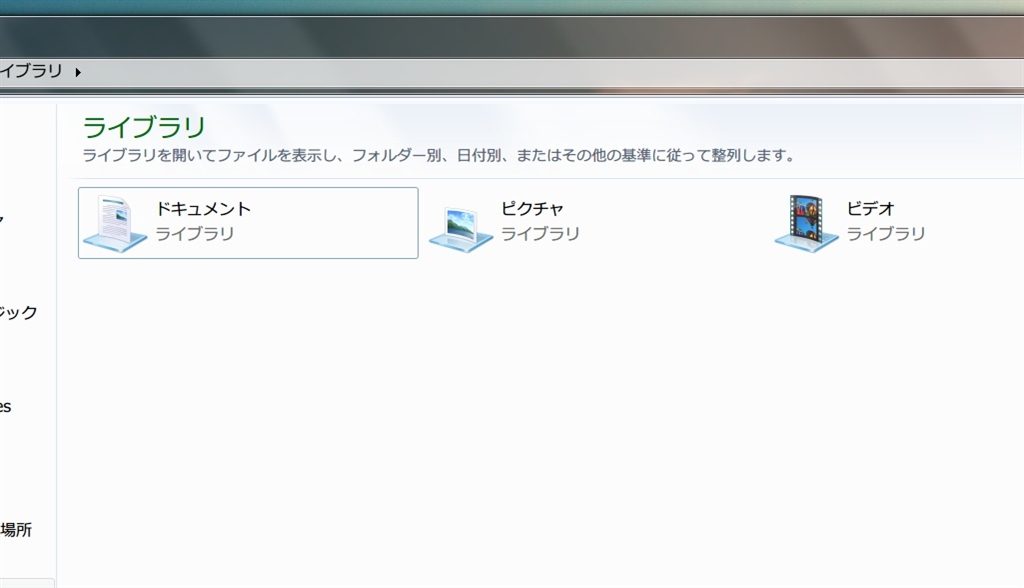Open the ビデオ library film icon
The width and height of the screenshot is (1024, 588).
point(806,223)
